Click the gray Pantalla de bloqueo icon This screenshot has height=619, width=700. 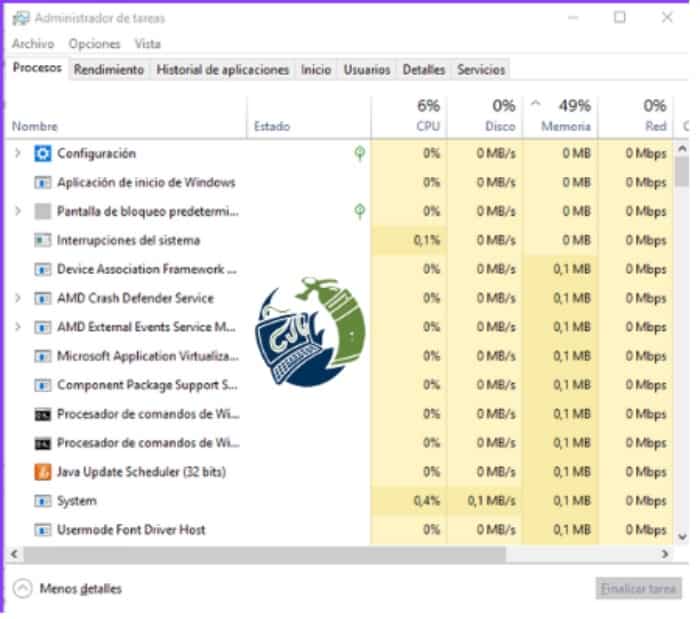click(43, 212)
